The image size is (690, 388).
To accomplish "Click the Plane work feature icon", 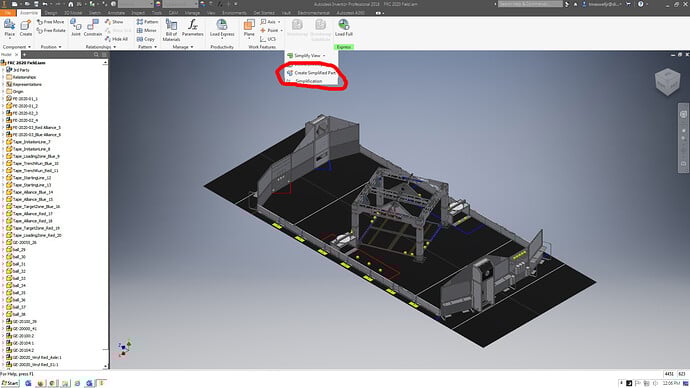I will click(x=249, y=28).
